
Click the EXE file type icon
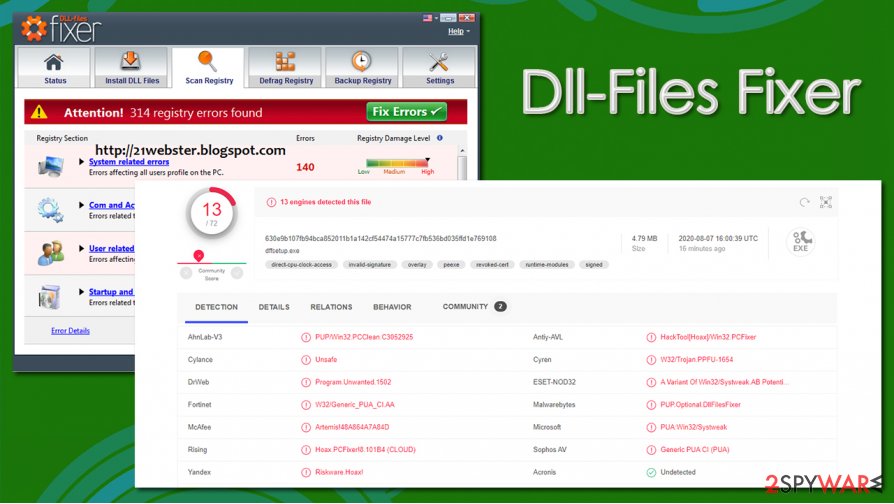[800, 241]
